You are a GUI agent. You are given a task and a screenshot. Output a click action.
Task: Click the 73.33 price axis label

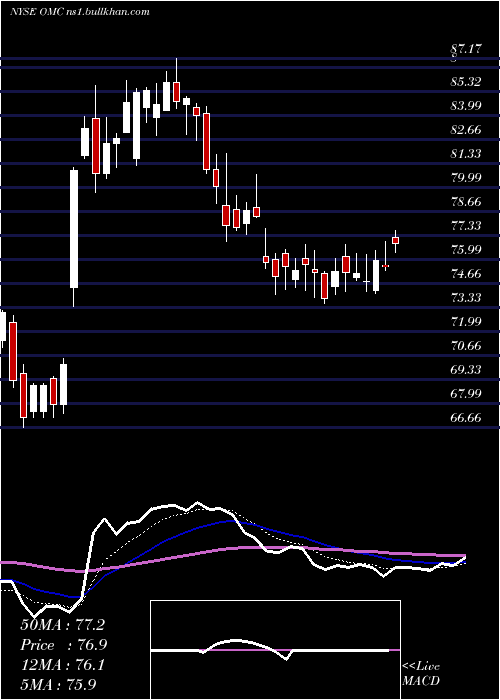pos(466,298)
